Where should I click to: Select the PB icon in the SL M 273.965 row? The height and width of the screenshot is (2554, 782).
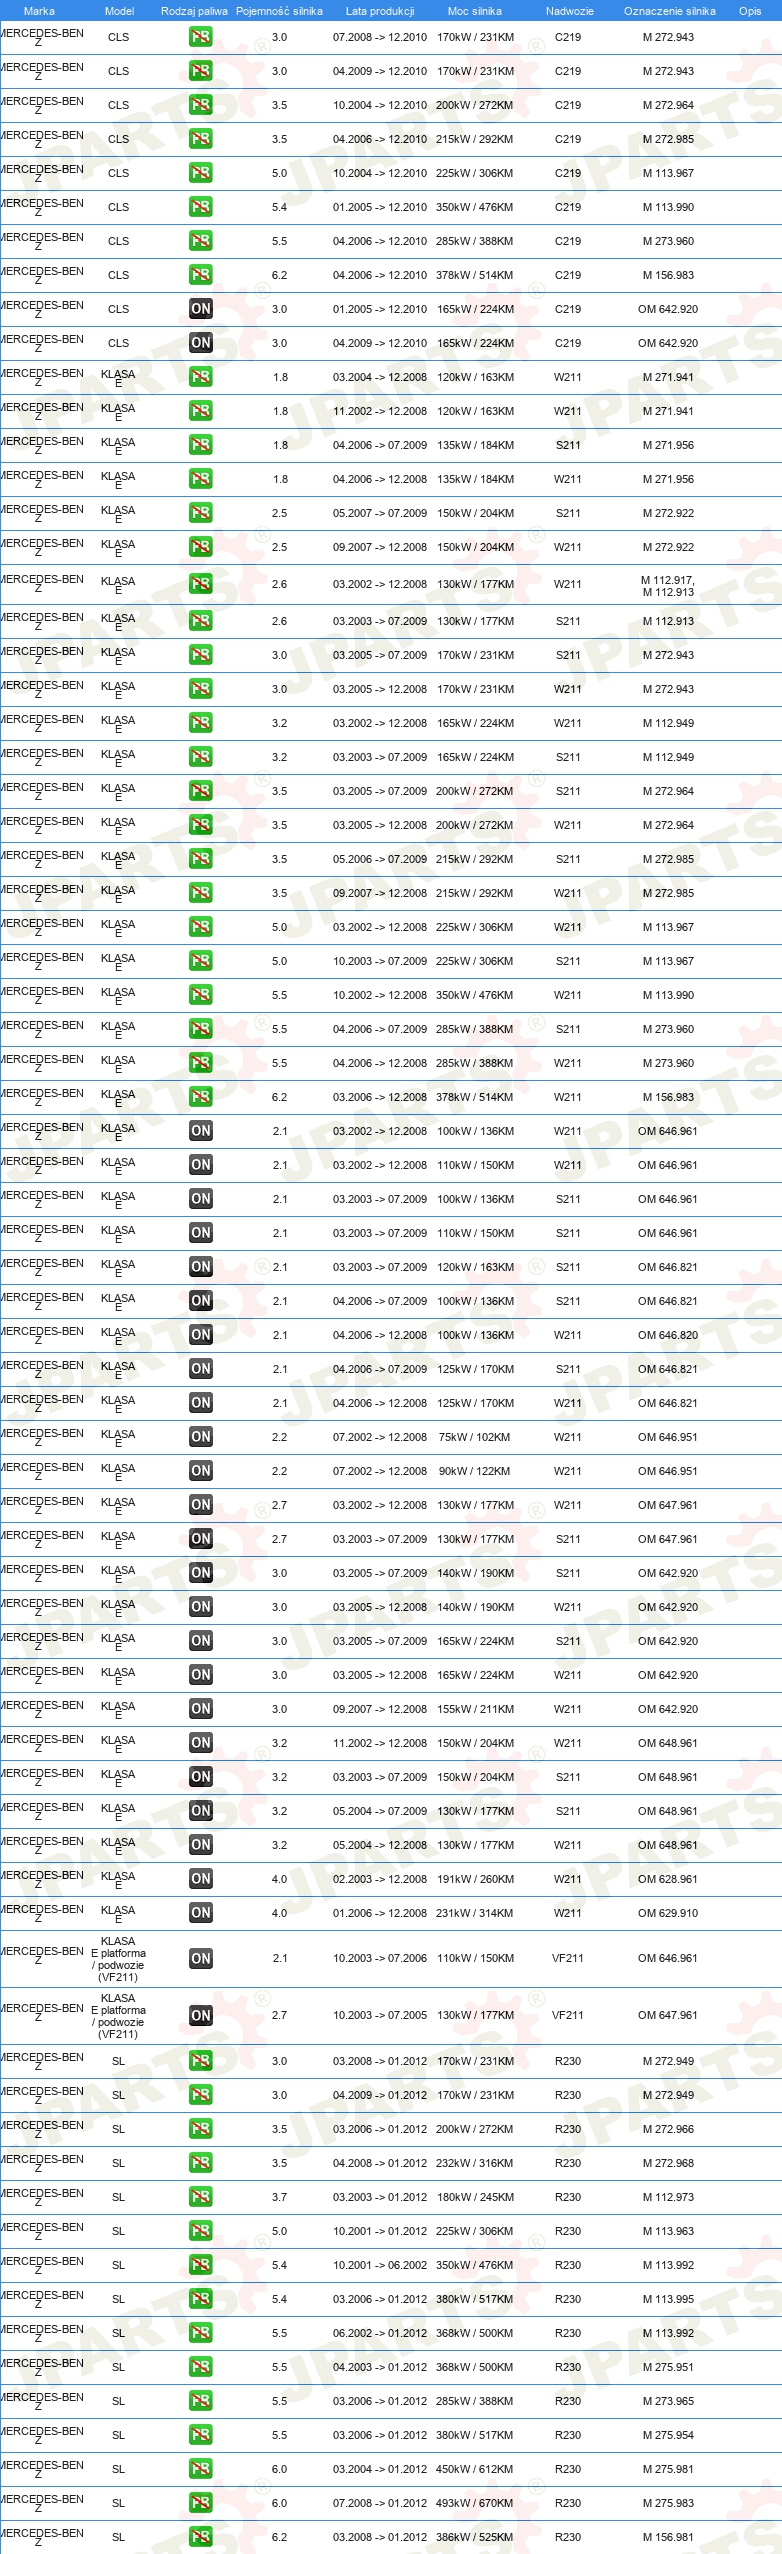point(200,2401)
